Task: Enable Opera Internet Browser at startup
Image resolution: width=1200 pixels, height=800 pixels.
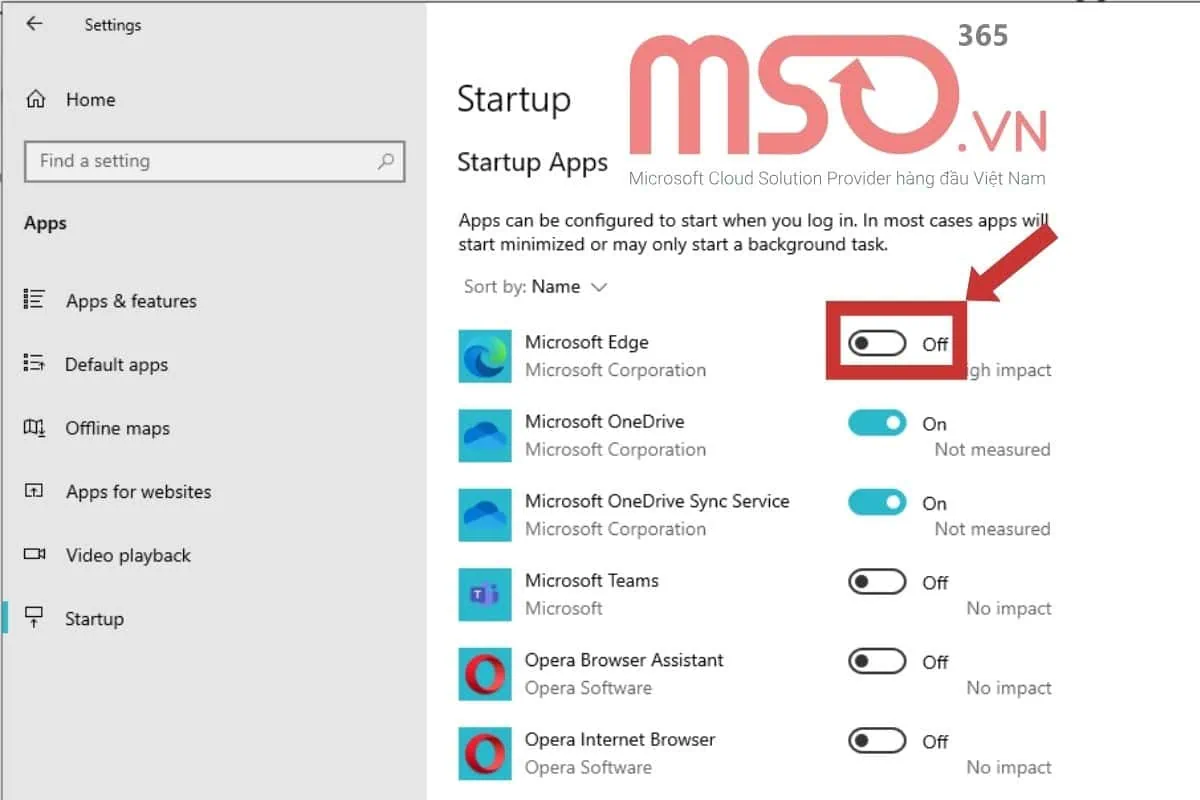Action: point(876,742)
